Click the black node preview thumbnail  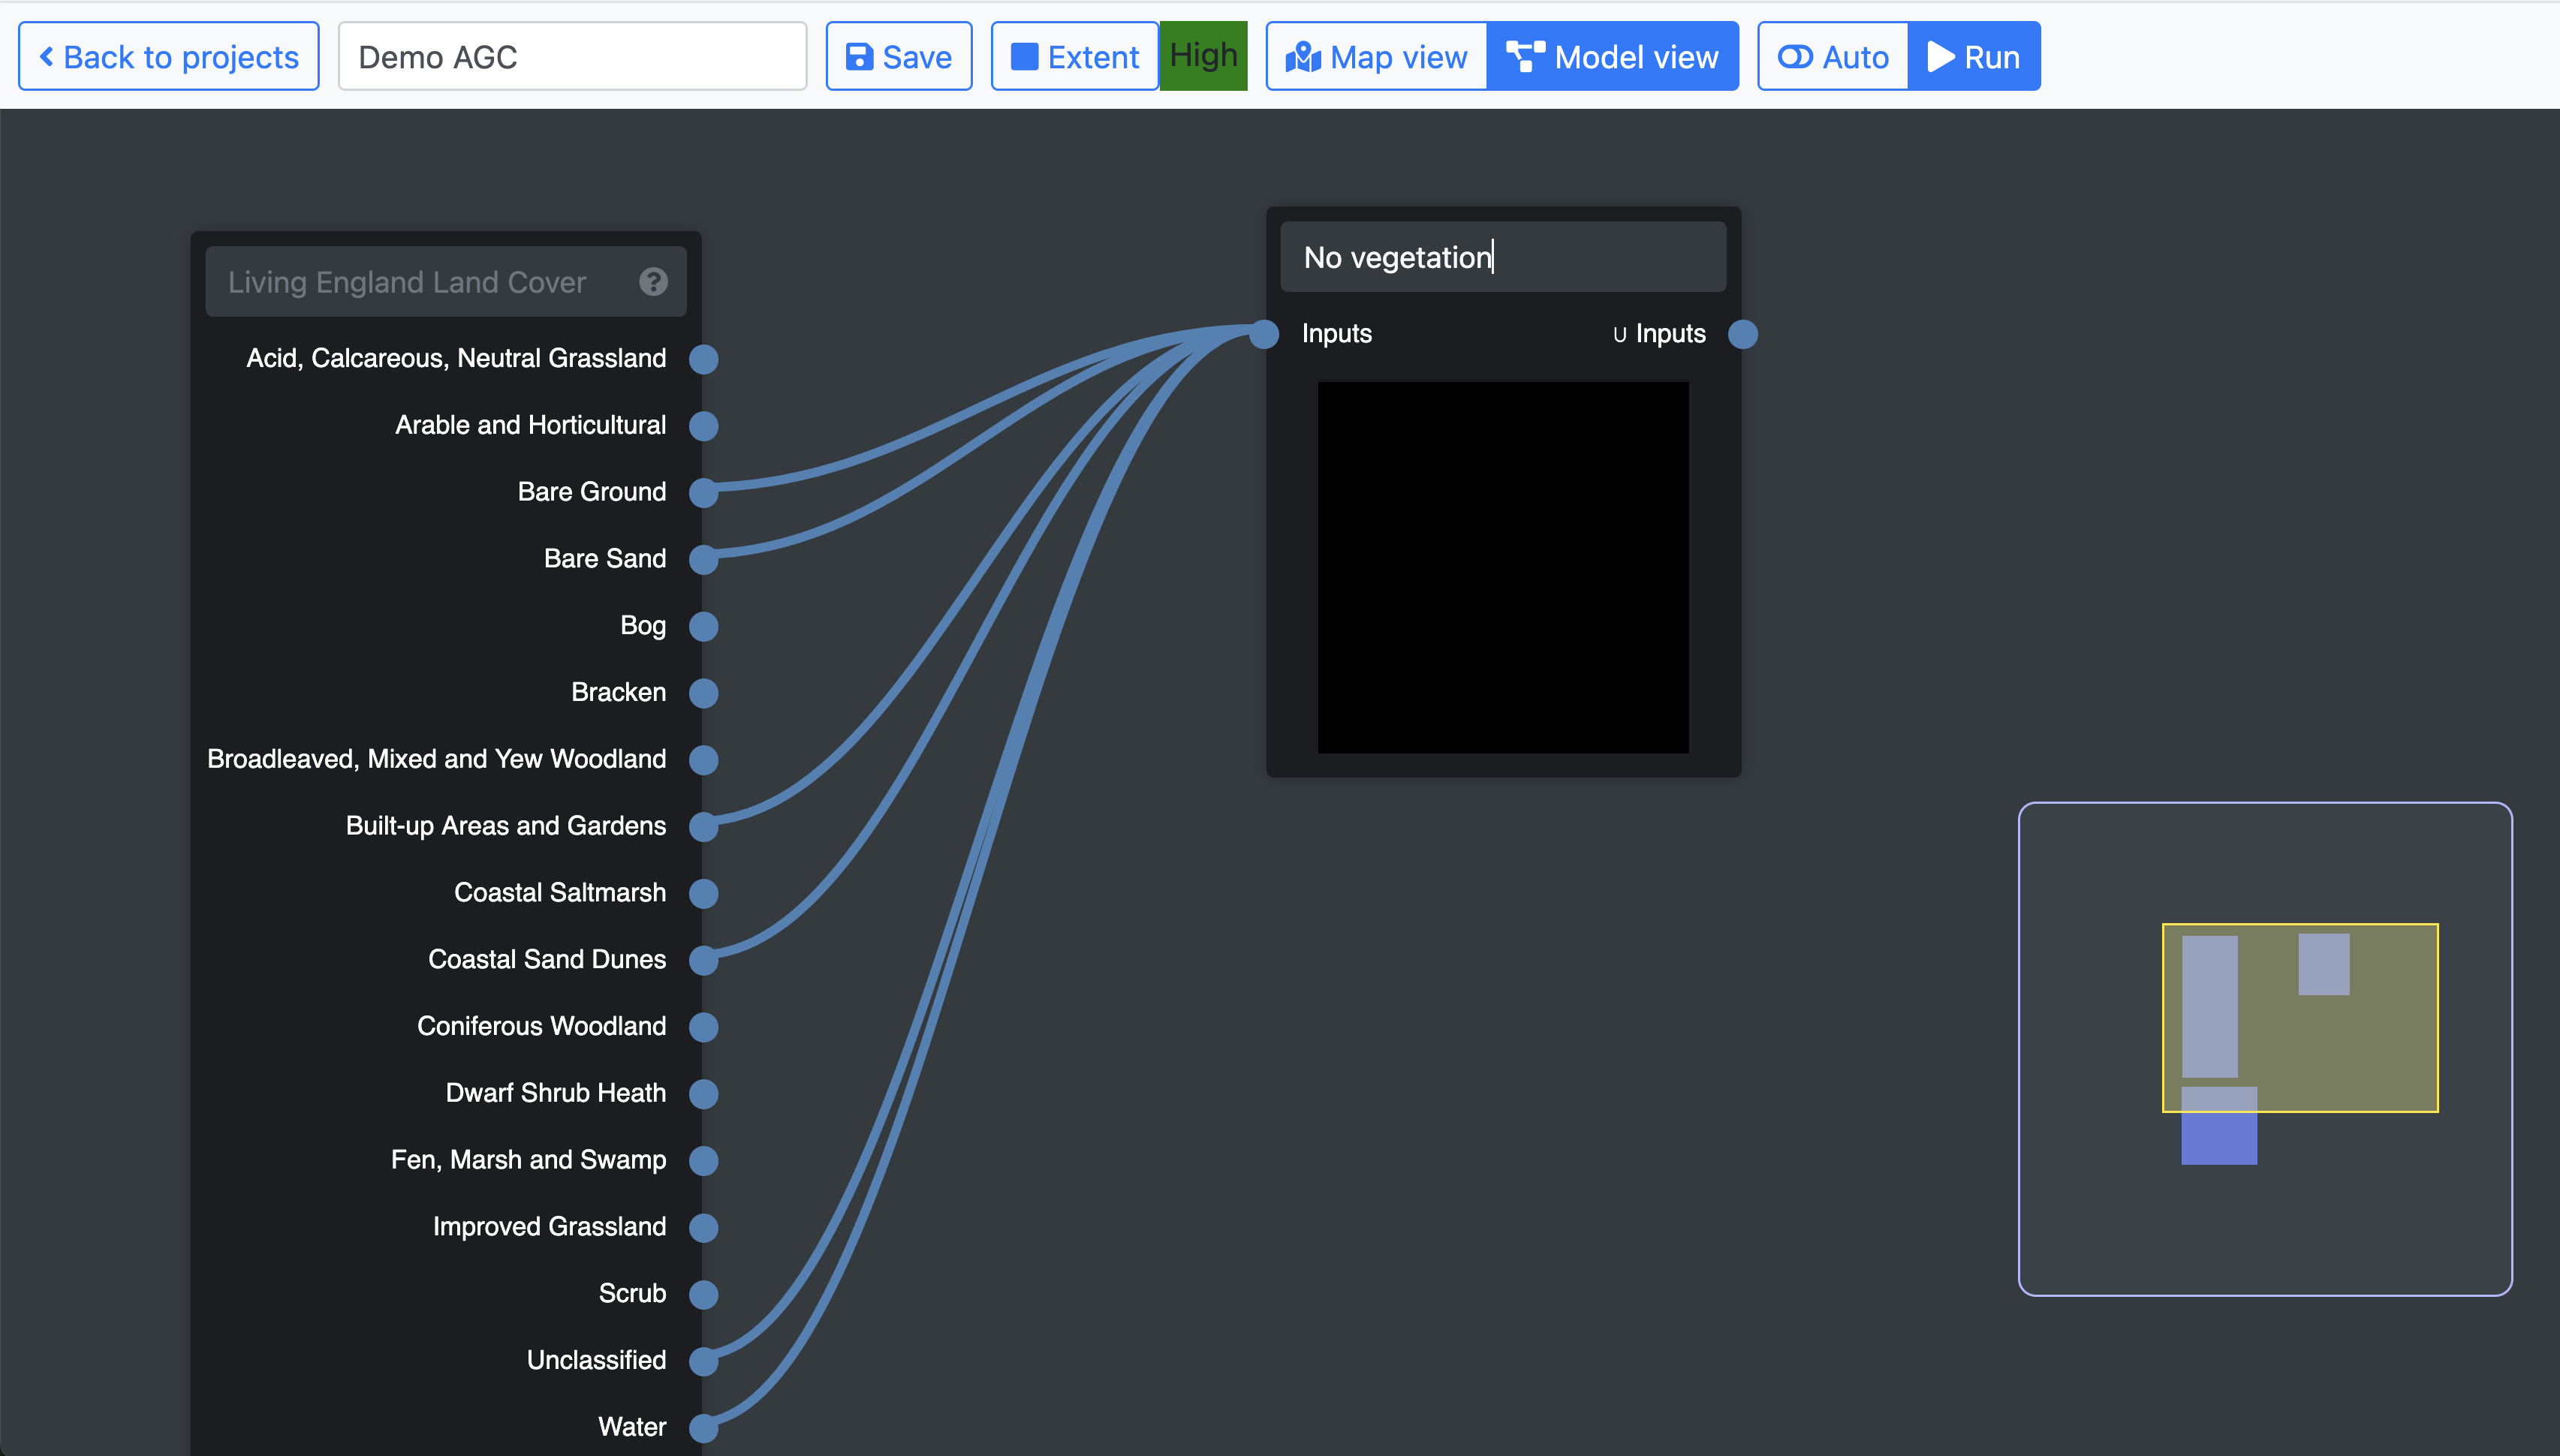coord(1502,567)
